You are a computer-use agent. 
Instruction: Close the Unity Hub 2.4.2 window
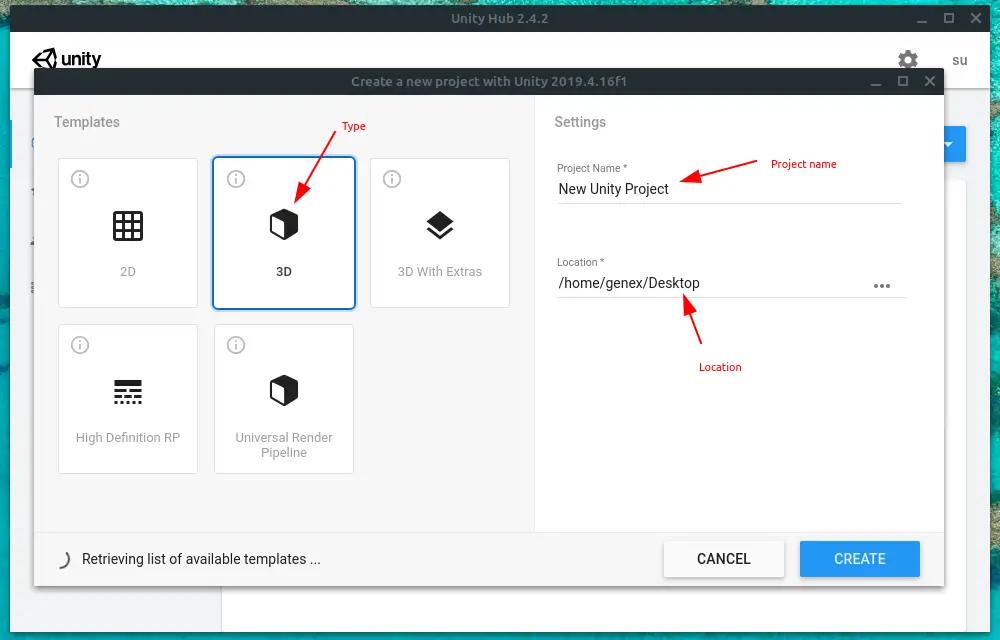pos(976,18)
